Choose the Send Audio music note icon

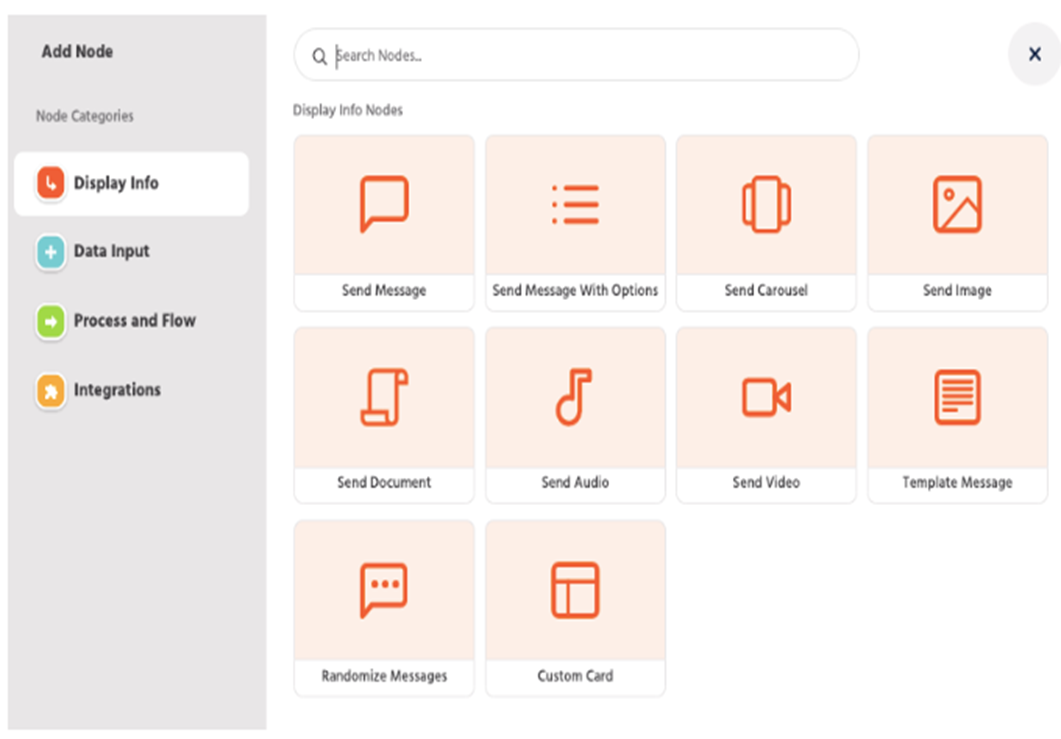[x=575, y=397]
